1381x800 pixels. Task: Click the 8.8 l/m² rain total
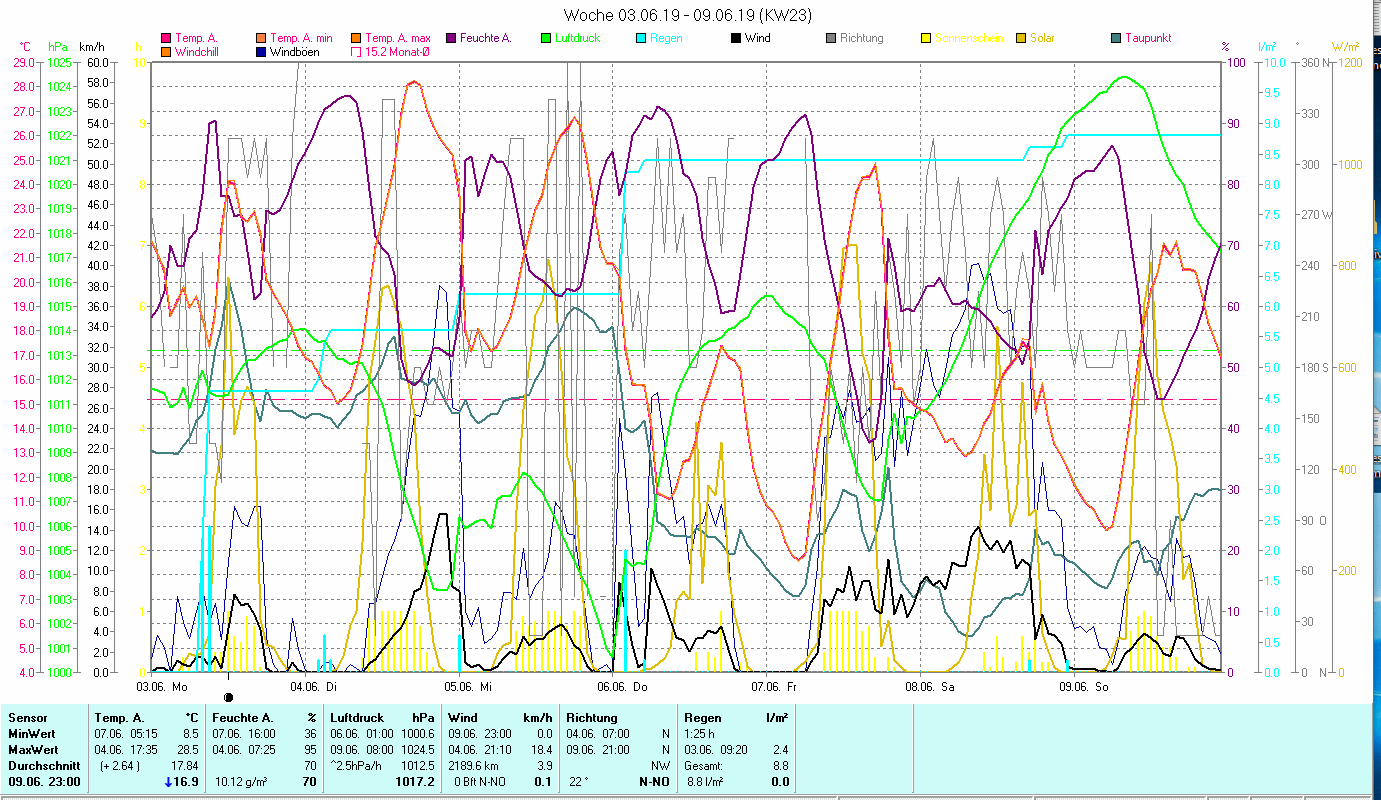tap(705, 782)
